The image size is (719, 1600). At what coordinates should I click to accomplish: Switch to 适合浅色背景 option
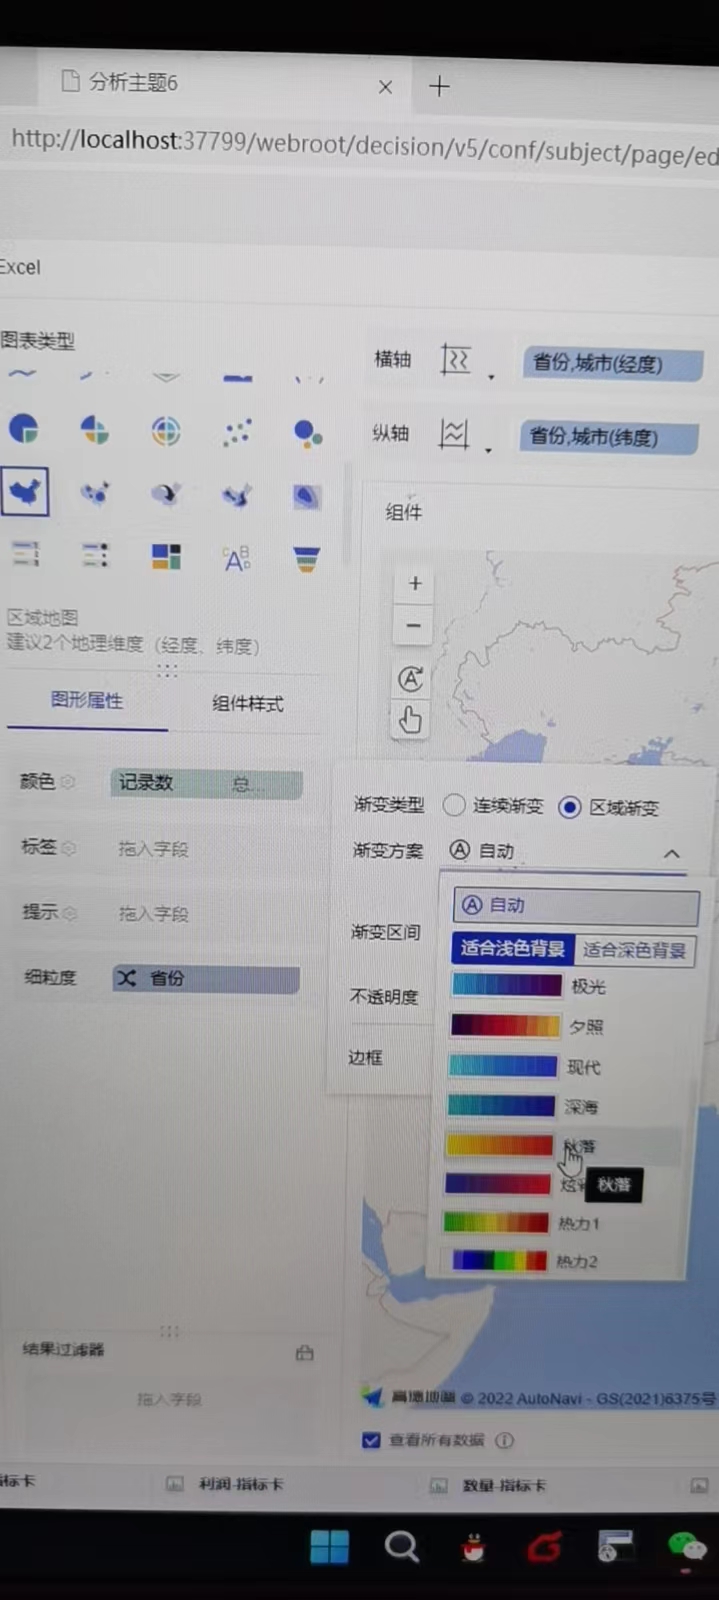[x=512, y=948]
